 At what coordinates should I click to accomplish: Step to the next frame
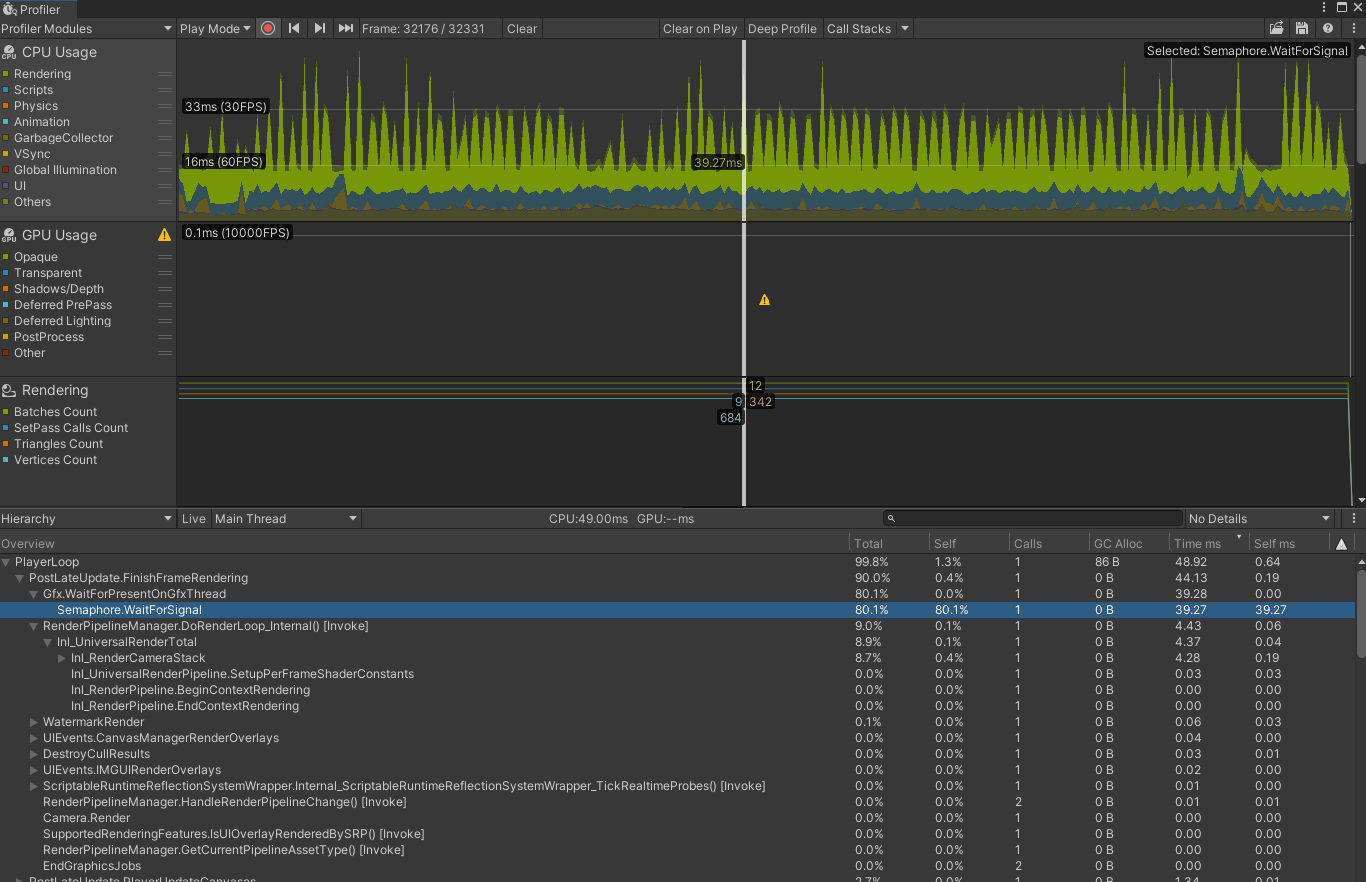point(319,29)
